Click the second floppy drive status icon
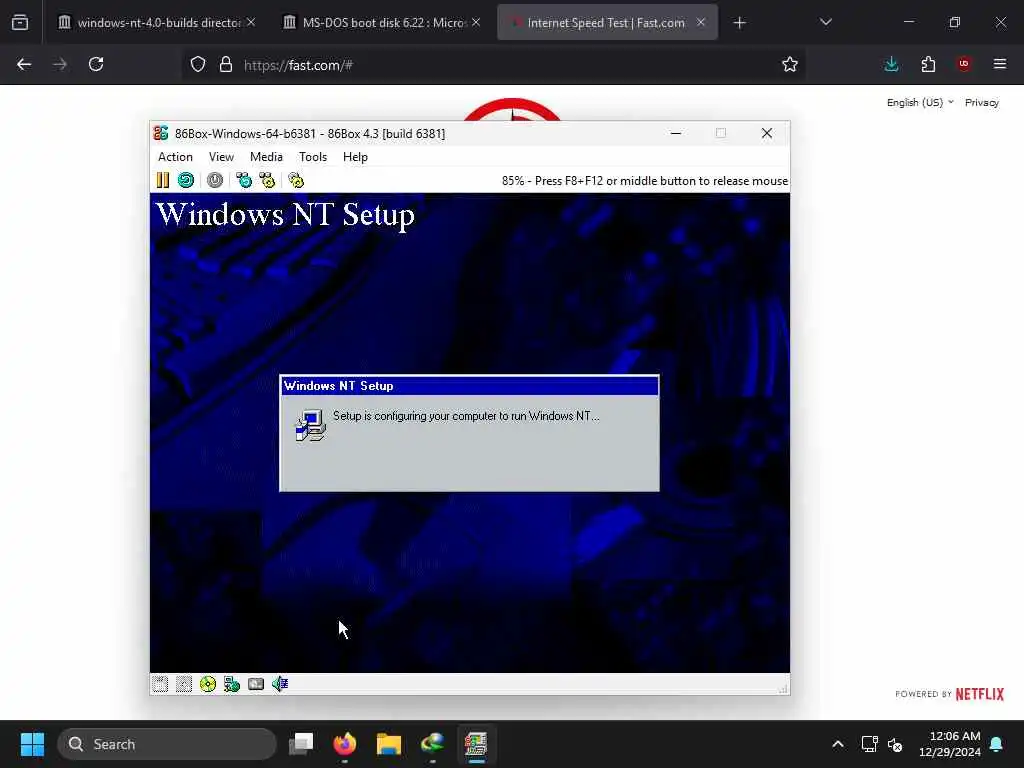The width and height of the screenshot is (1024, 768). (184, 684)
